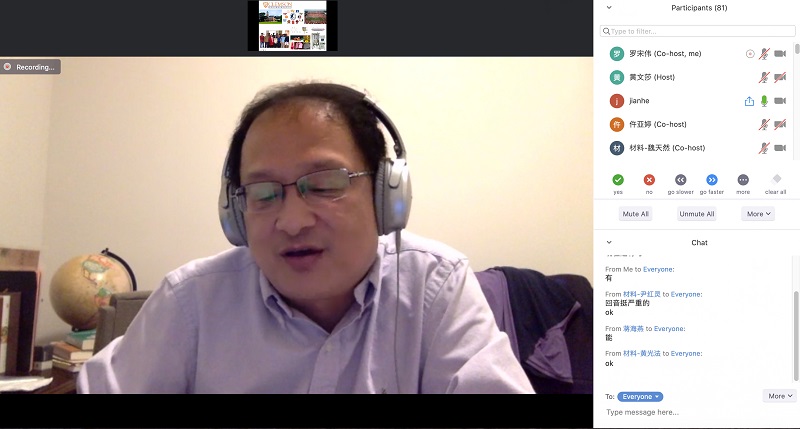Open the More dropdown beside Unmute All
800x429 pixels.
point(758,214)
